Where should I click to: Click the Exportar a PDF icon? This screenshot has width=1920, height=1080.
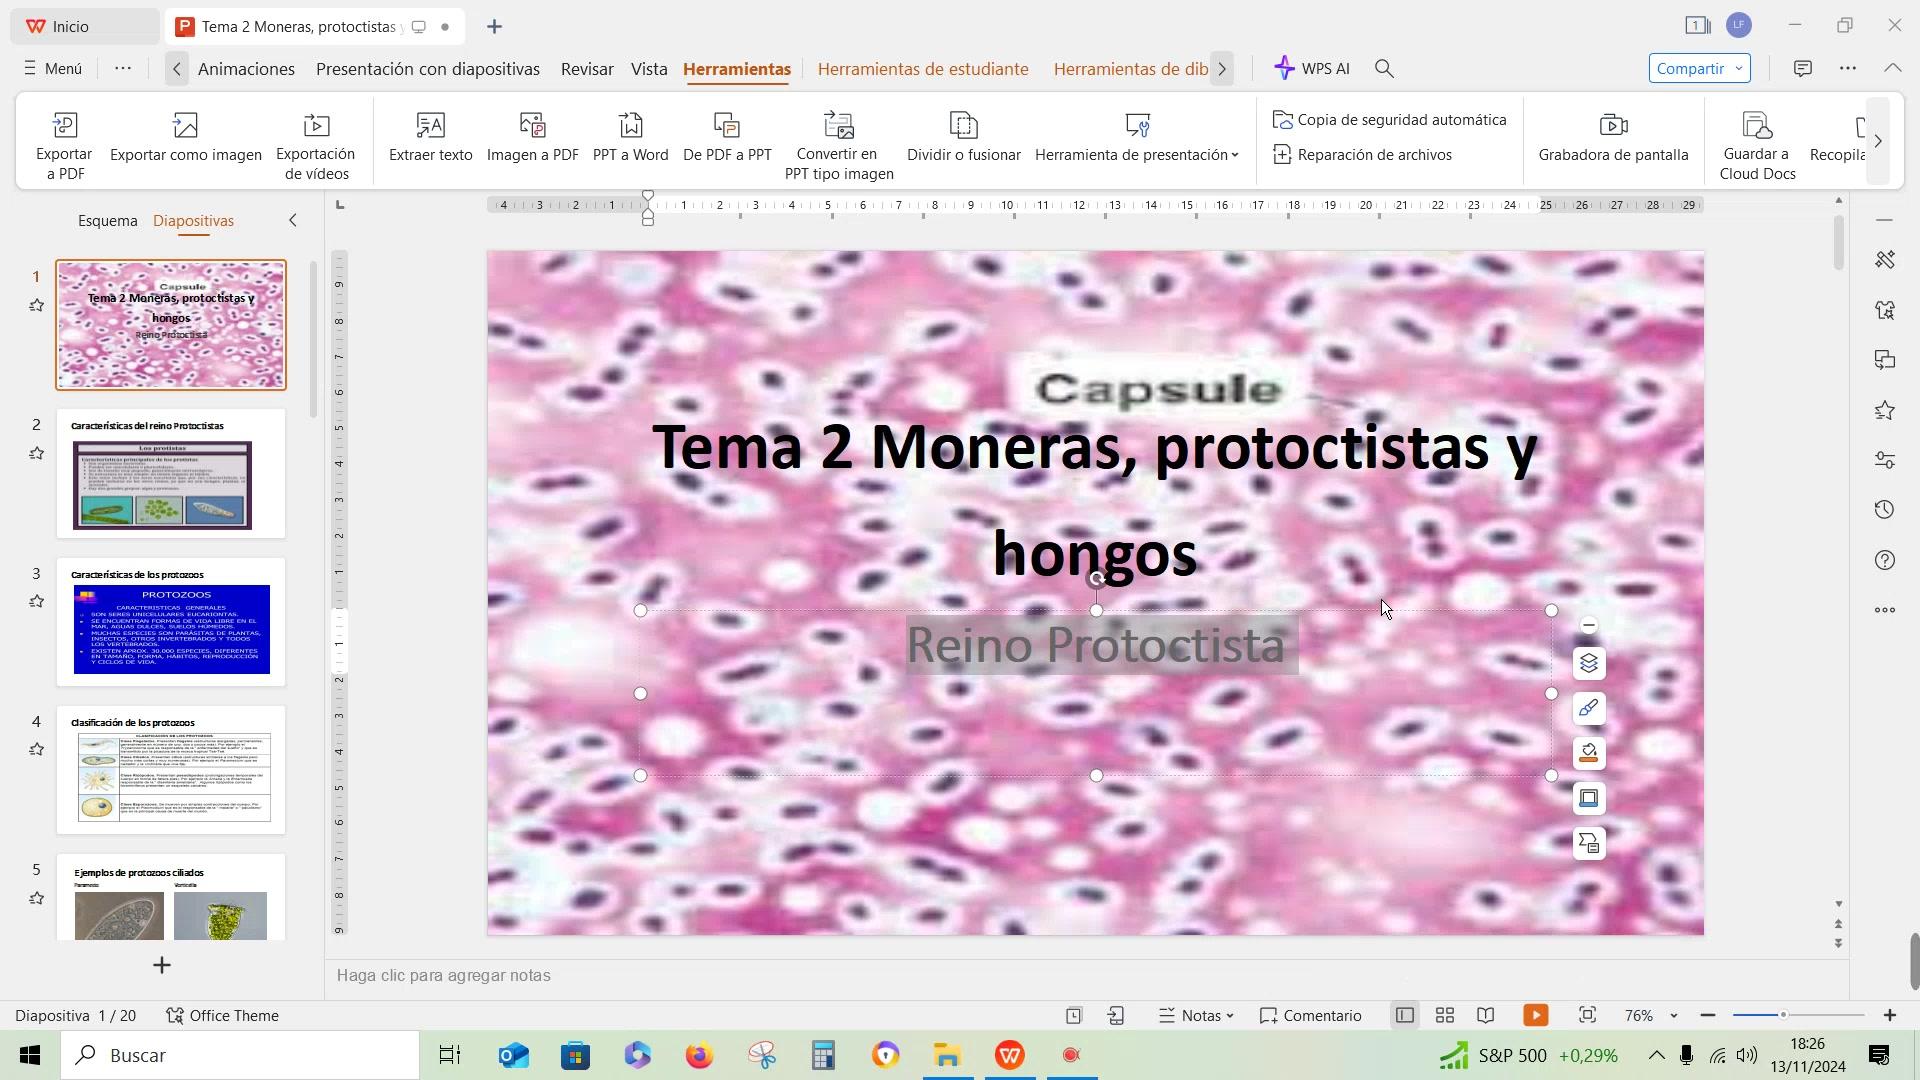pyautogui.click(x=64, y=127)
